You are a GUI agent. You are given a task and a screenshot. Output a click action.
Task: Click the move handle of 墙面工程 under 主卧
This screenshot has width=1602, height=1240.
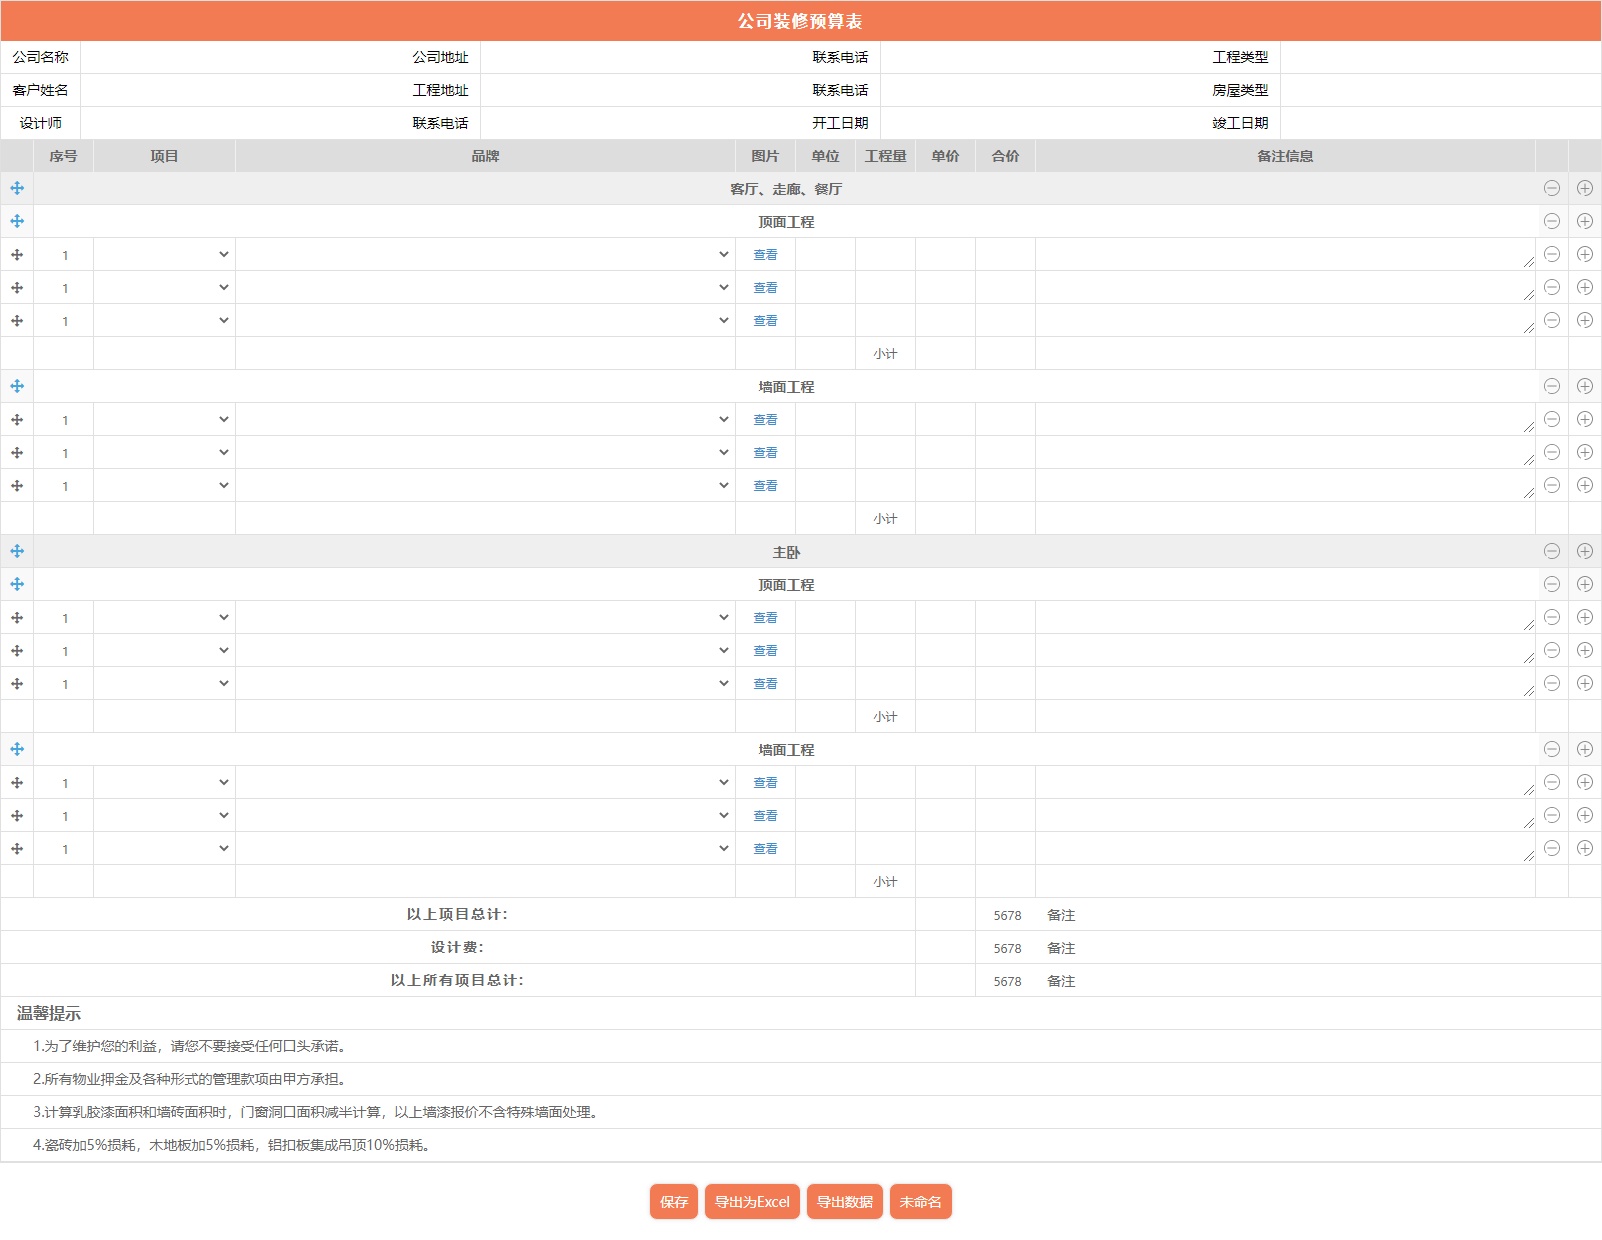pos(17,749)
